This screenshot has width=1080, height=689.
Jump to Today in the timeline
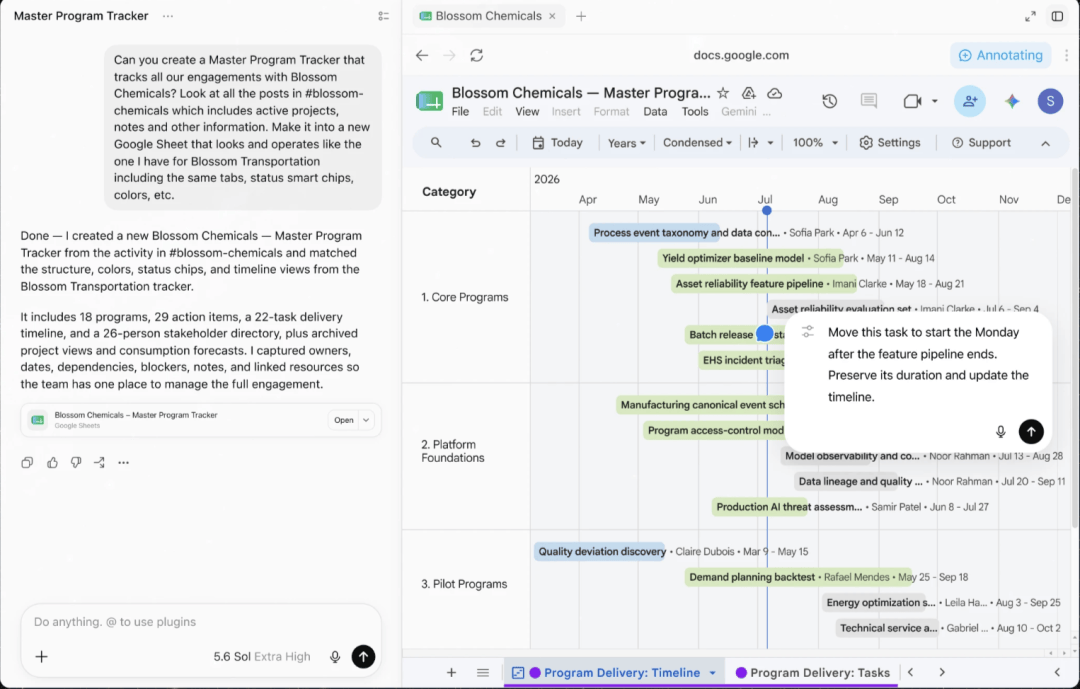tap(557, 143)
